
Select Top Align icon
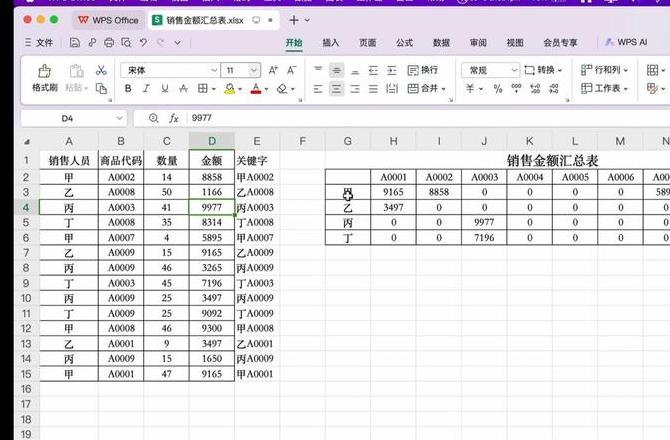(318, 70)
